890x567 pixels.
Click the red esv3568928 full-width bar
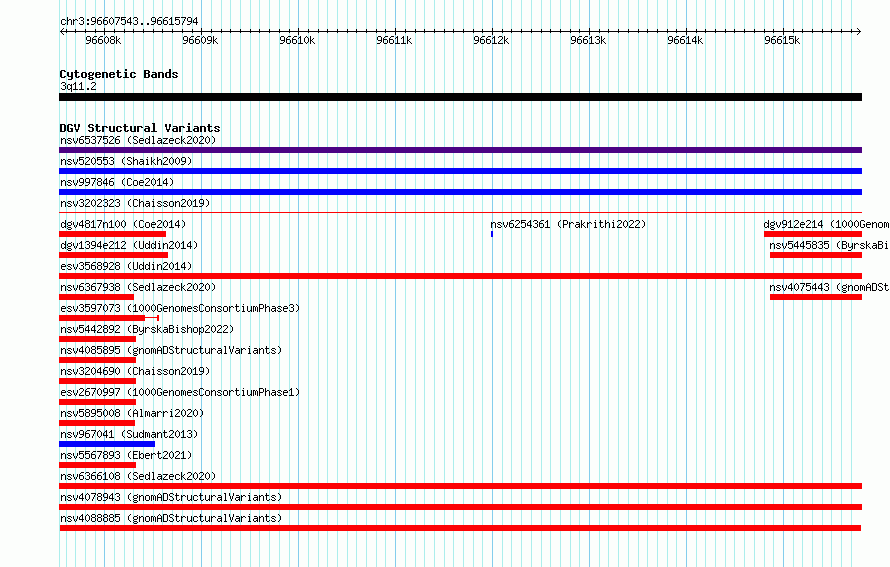[460, 276]
